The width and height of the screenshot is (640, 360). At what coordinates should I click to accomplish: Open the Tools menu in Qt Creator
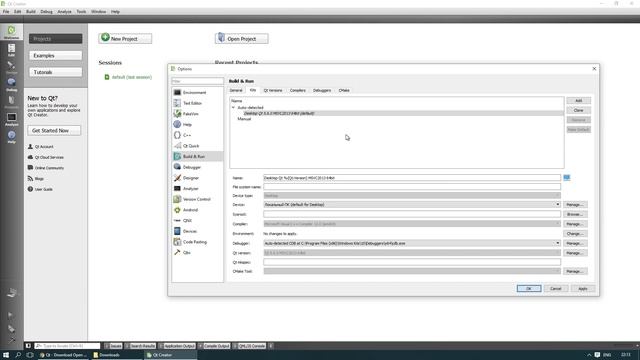(81, 12)
